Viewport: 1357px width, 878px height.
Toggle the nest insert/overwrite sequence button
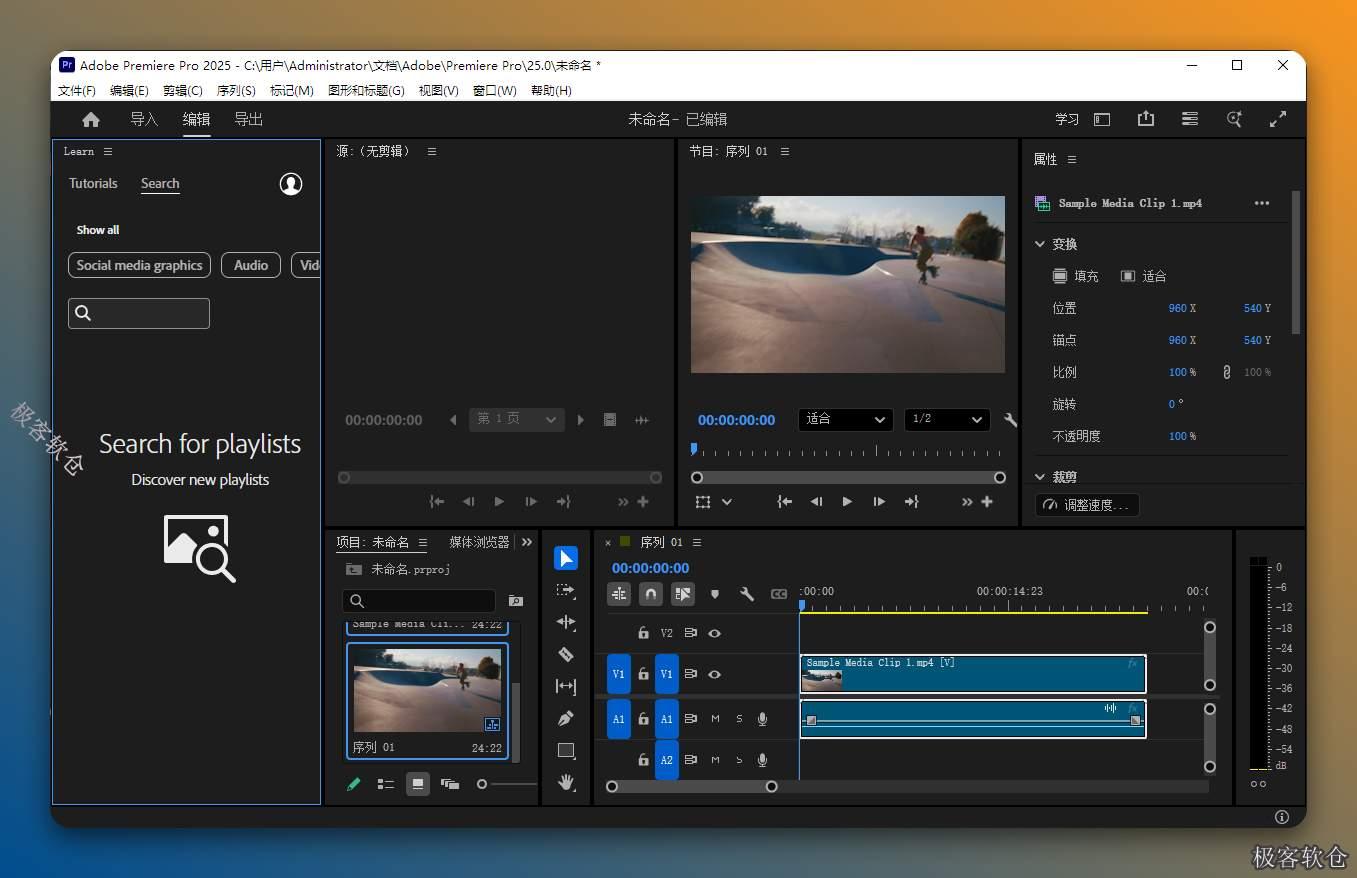619,594
